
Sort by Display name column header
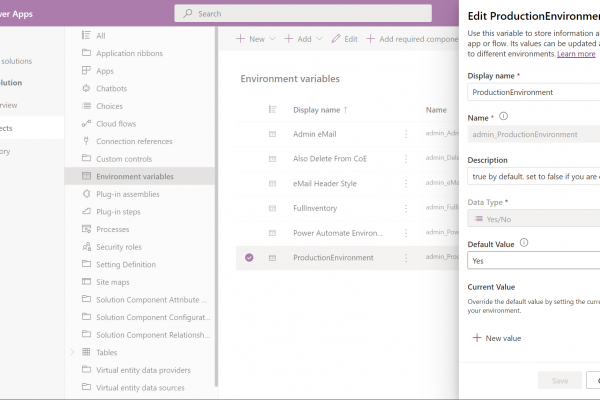click(x=320, y=110)
